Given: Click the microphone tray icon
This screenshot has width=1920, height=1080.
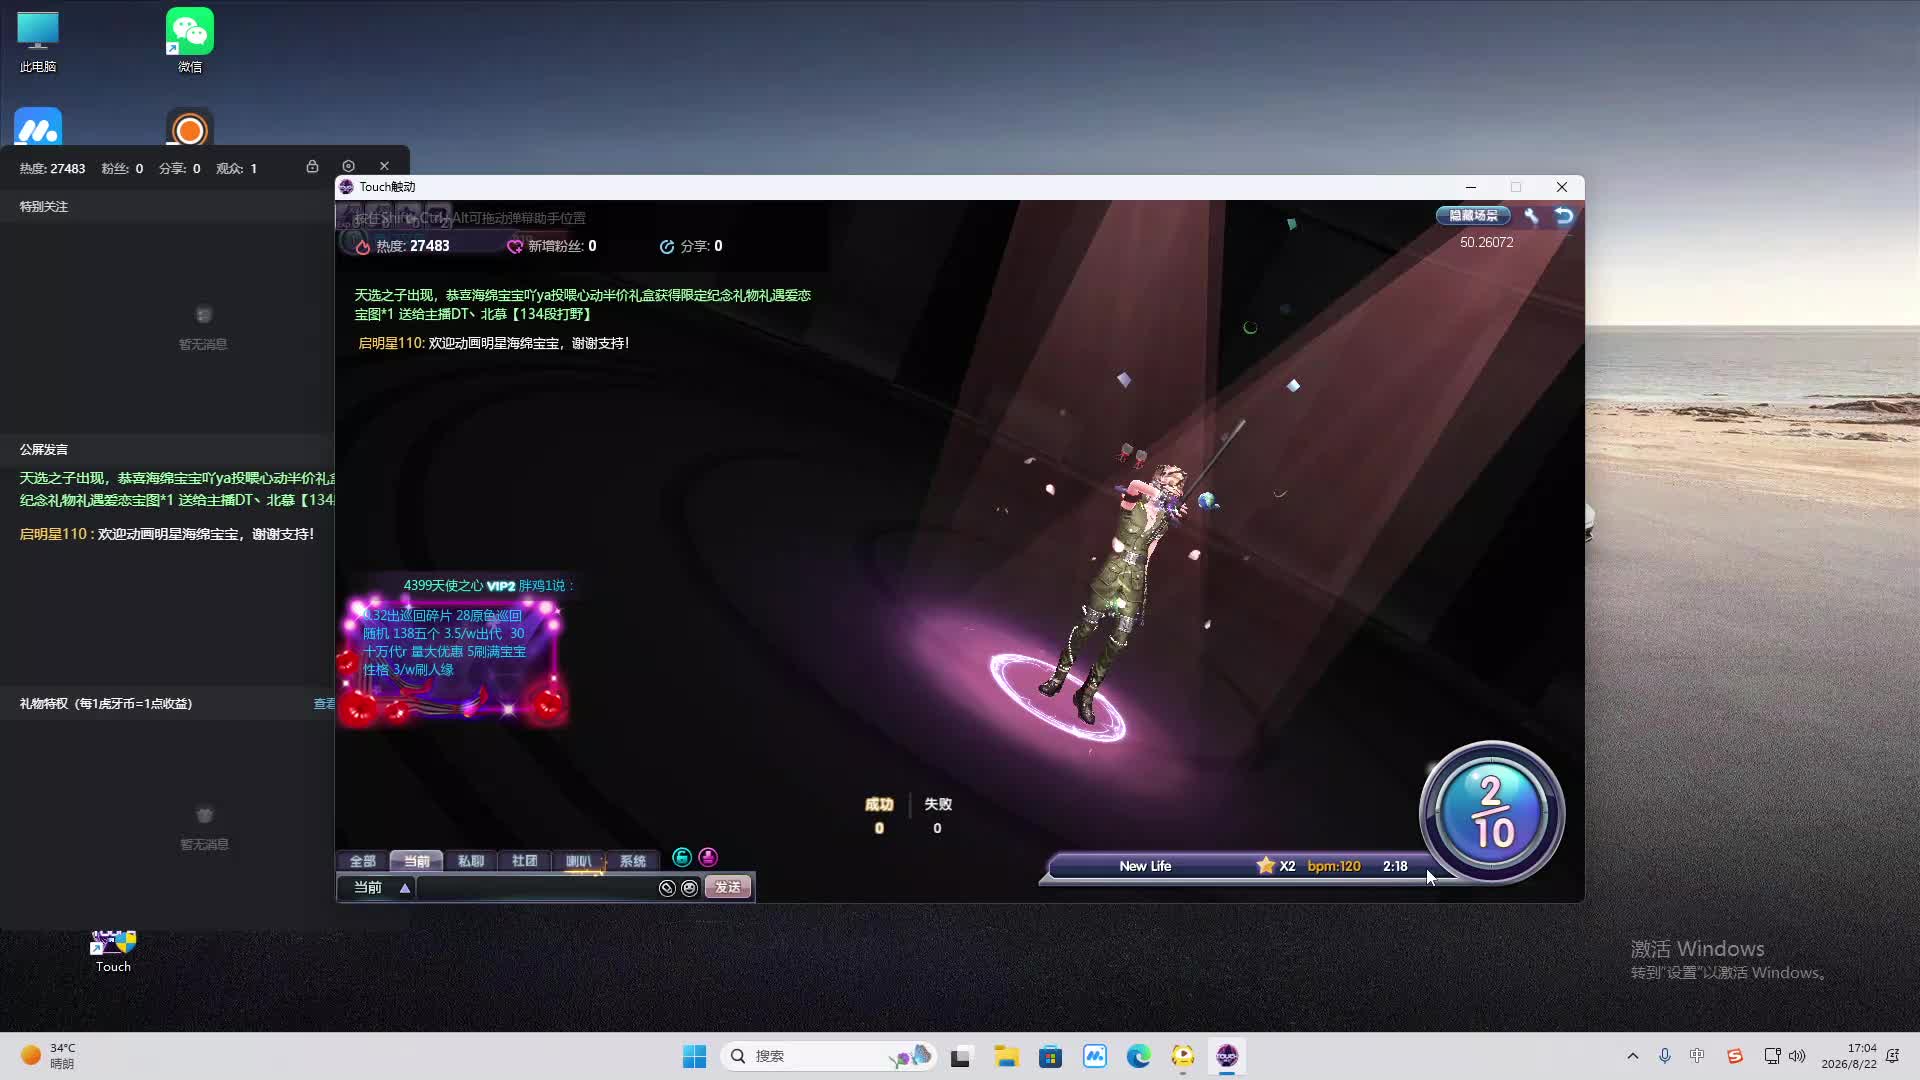Looking at the screenshot, I should pyautogui.click(x=1665, y=1056).
